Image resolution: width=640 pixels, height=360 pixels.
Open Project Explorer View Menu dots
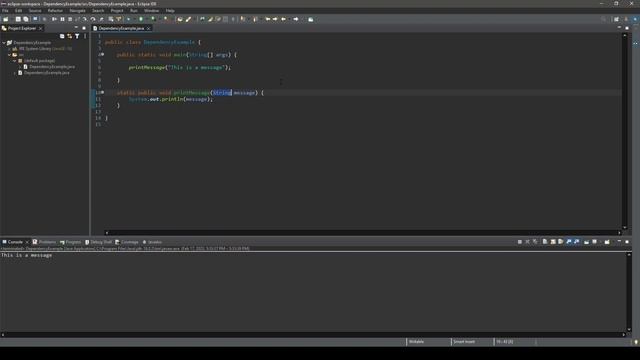pos(85,36)
